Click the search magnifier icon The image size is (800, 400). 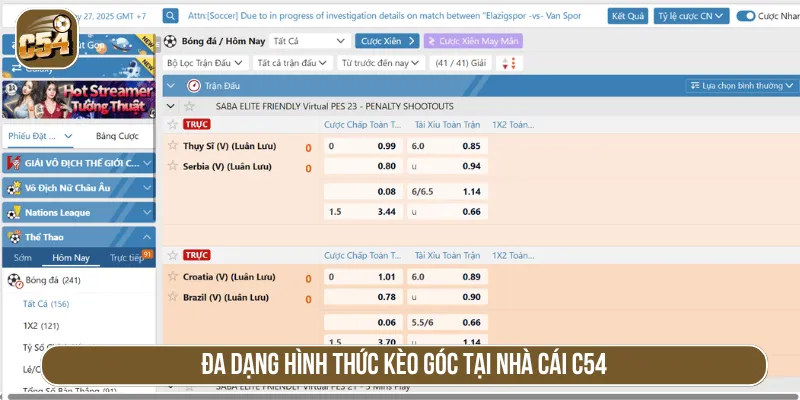pos(170,16)
